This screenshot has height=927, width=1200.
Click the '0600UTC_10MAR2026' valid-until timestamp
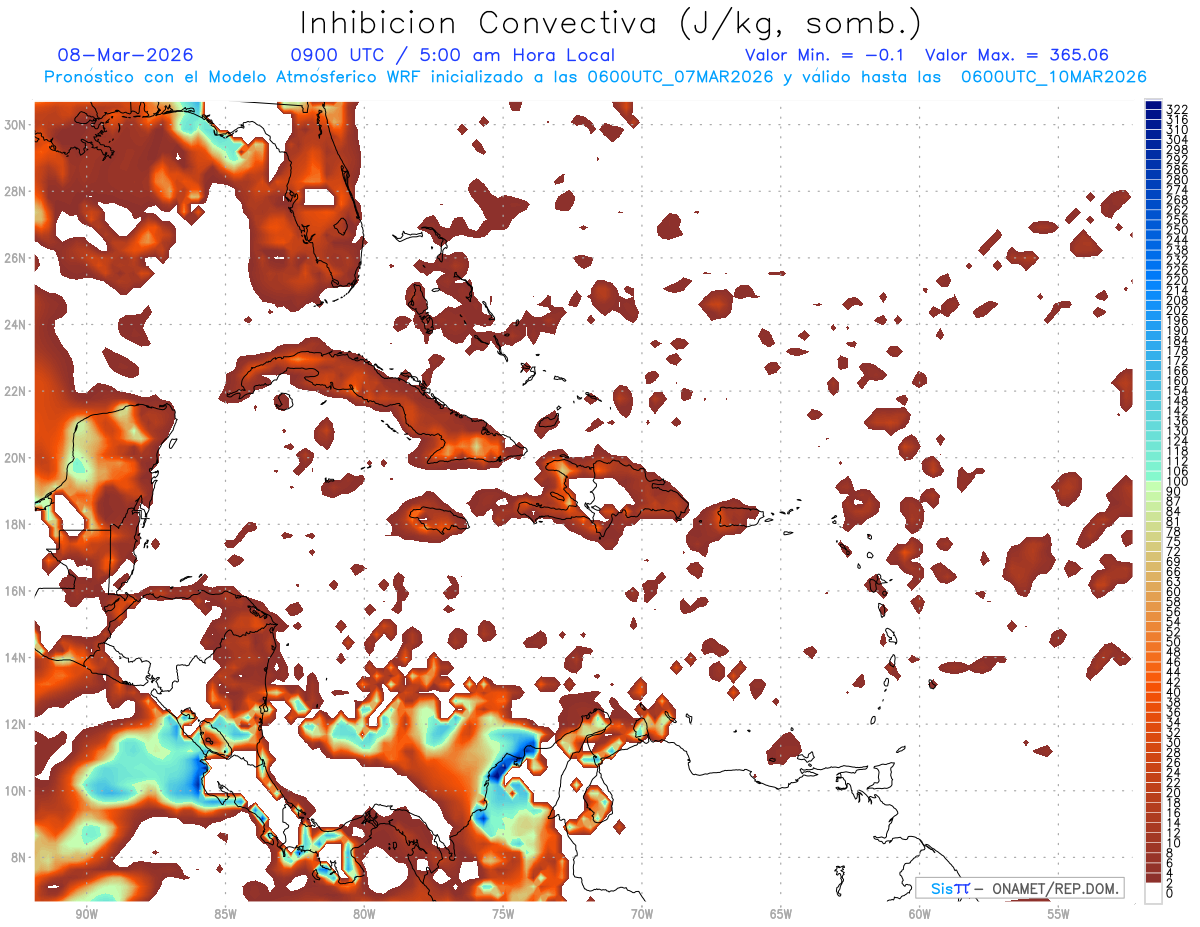[x=1053, y=77]
